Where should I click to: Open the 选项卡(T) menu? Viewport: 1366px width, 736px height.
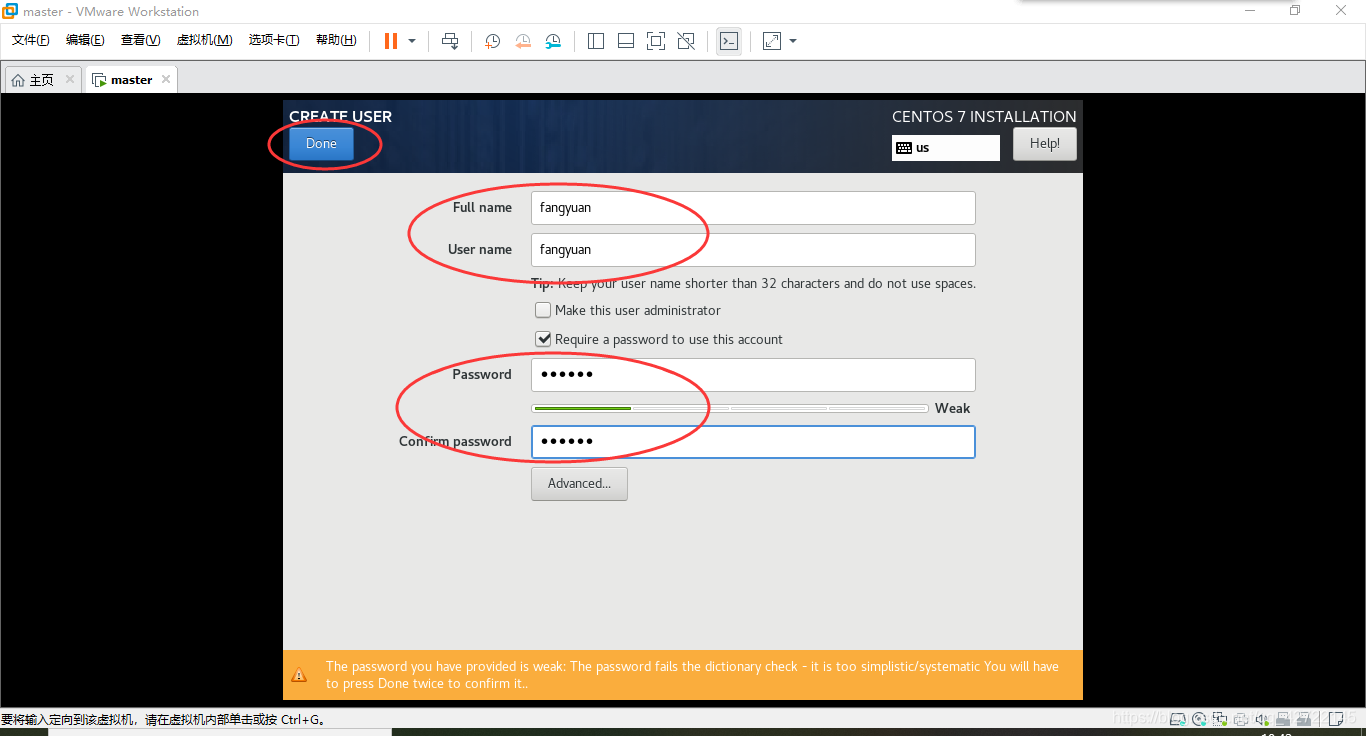click(274, 40)
